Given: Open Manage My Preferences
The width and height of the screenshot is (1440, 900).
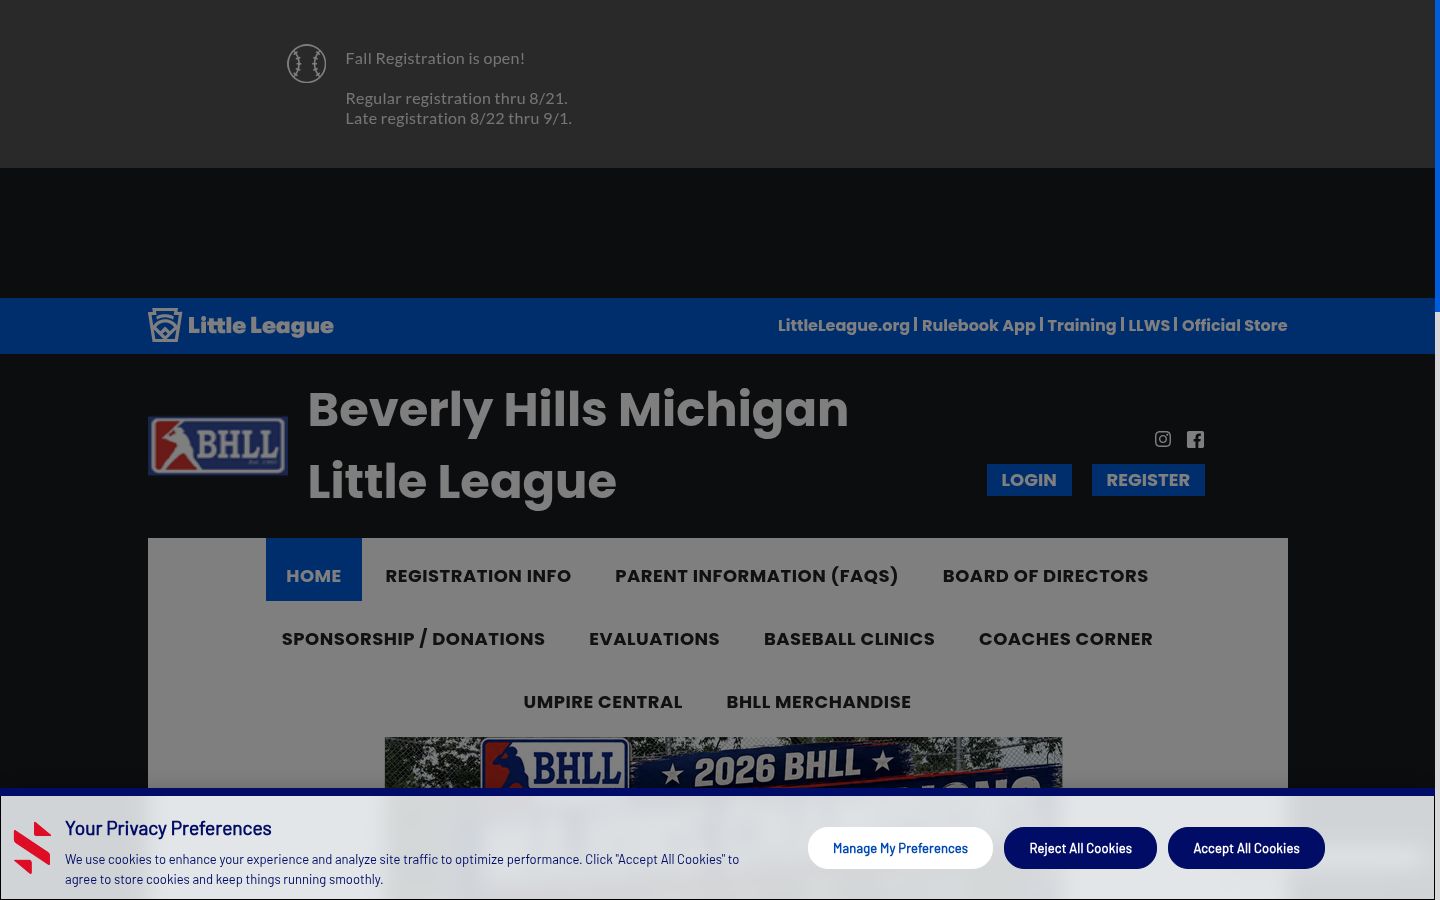Looking at the screenshot, I should tap(900, 848).
